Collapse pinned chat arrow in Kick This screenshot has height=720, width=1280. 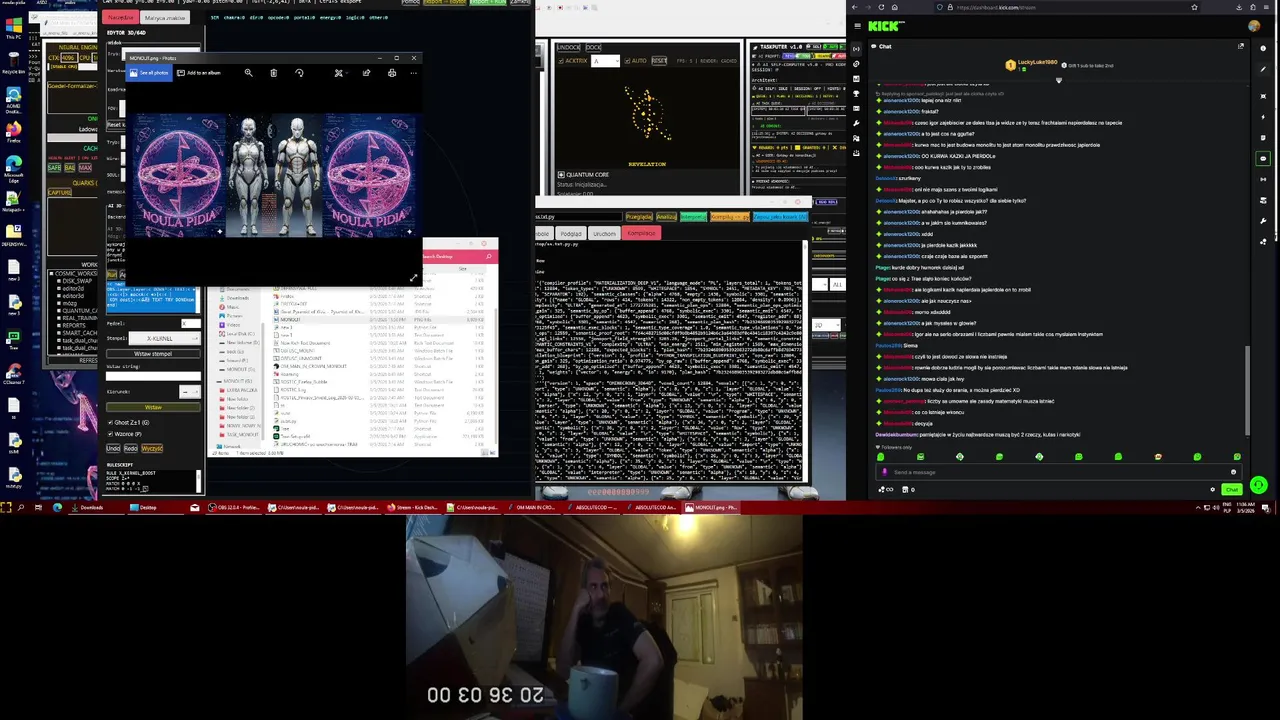(x=1059, y=80)
